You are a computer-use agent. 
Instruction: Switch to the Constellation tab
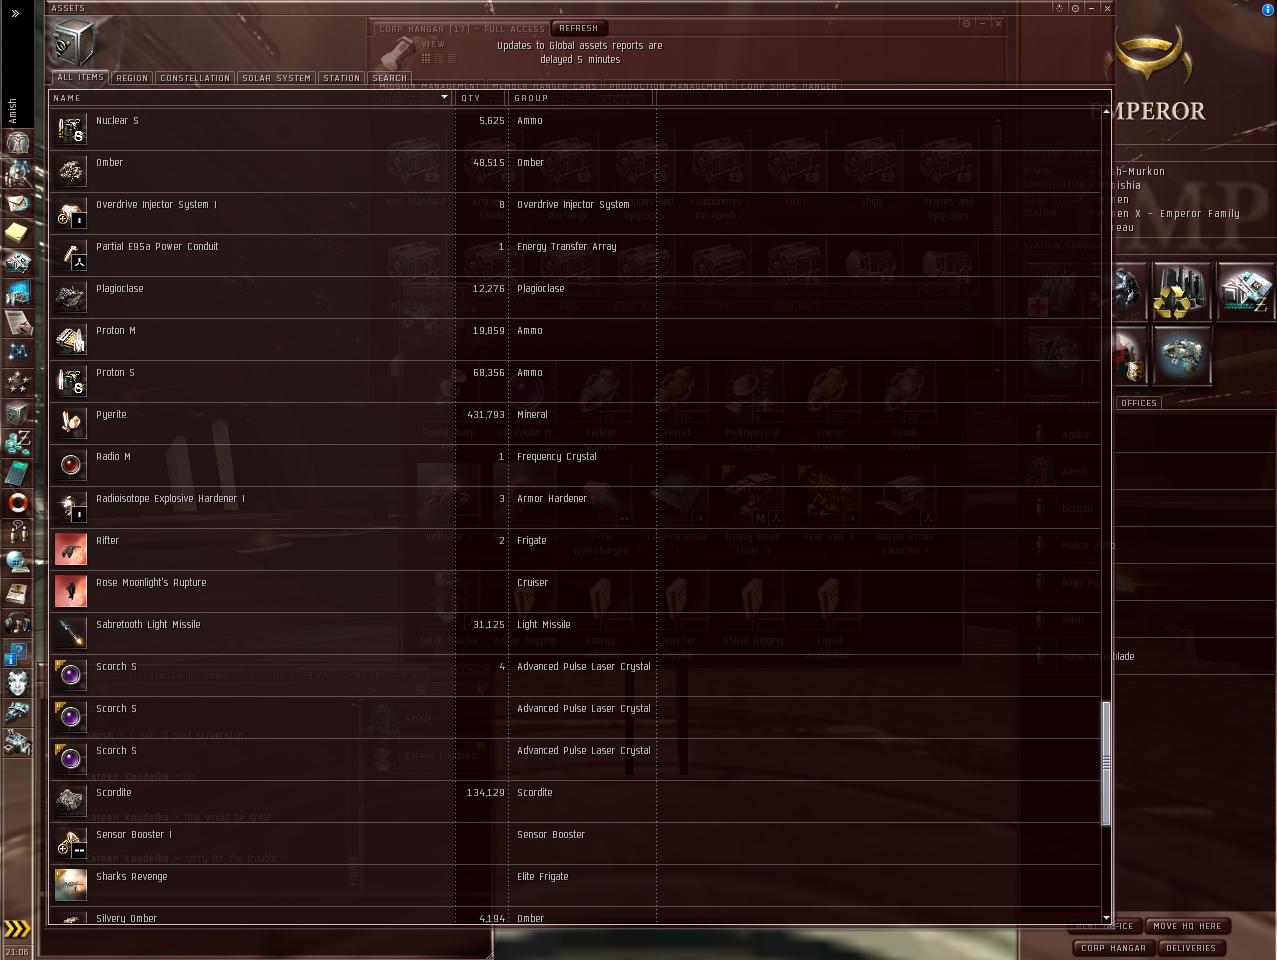pos(195,78)
